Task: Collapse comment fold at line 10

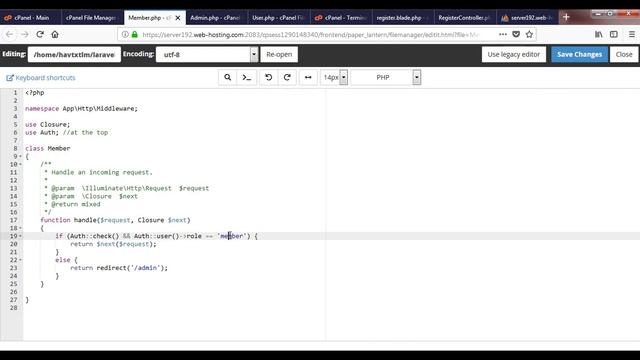Action: (20, 164)
